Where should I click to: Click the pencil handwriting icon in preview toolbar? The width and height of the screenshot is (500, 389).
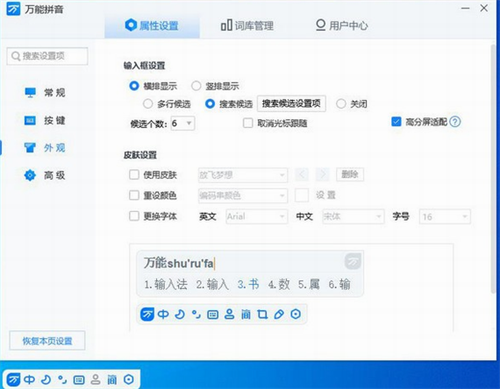click(279, 314)
